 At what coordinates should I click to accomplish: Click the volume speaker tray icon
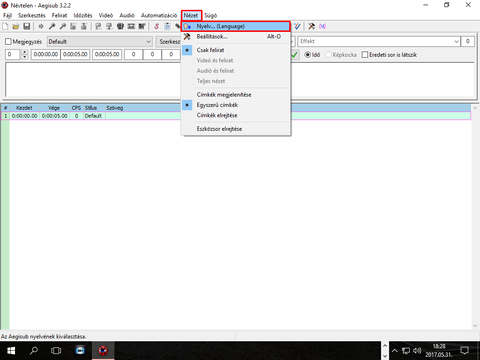tap(417, 351)
